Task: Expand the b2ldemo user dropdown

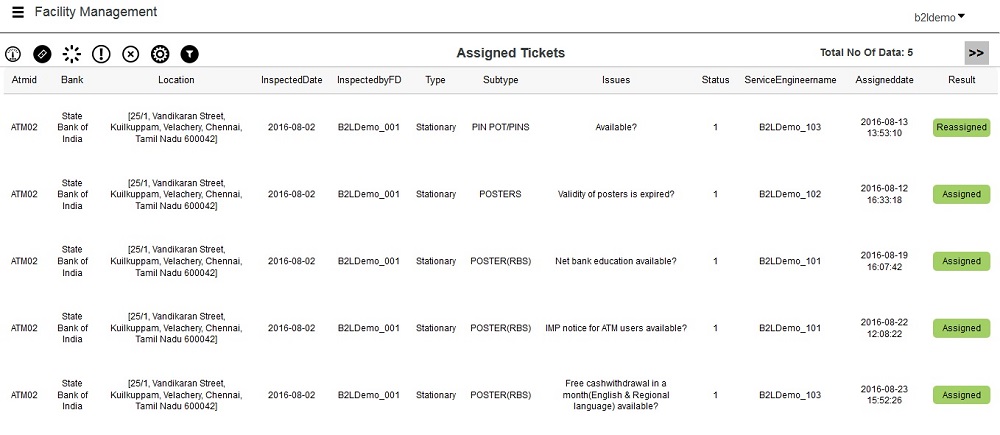Action: [x=939, y=16]
